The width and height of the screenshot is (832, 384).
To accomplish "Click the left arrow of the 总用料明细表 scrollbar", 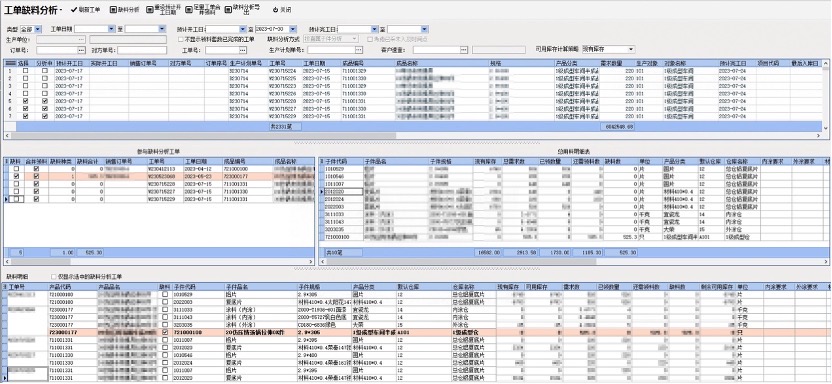I will point(322,261).
